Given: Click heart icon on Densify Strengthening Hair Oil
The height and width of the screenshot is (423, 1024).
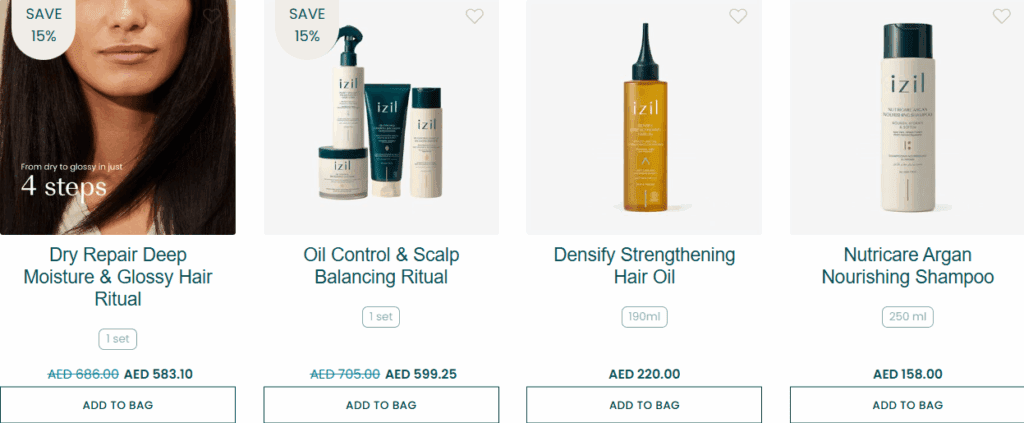Looking at the screenshot, I should (738, 16).
